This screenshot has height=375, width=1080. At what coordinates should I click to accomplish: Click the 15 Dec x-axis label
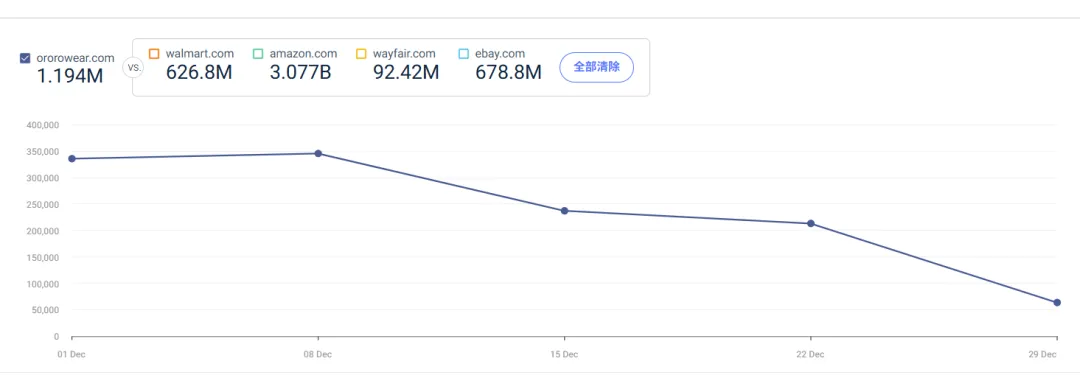[564, 354]
